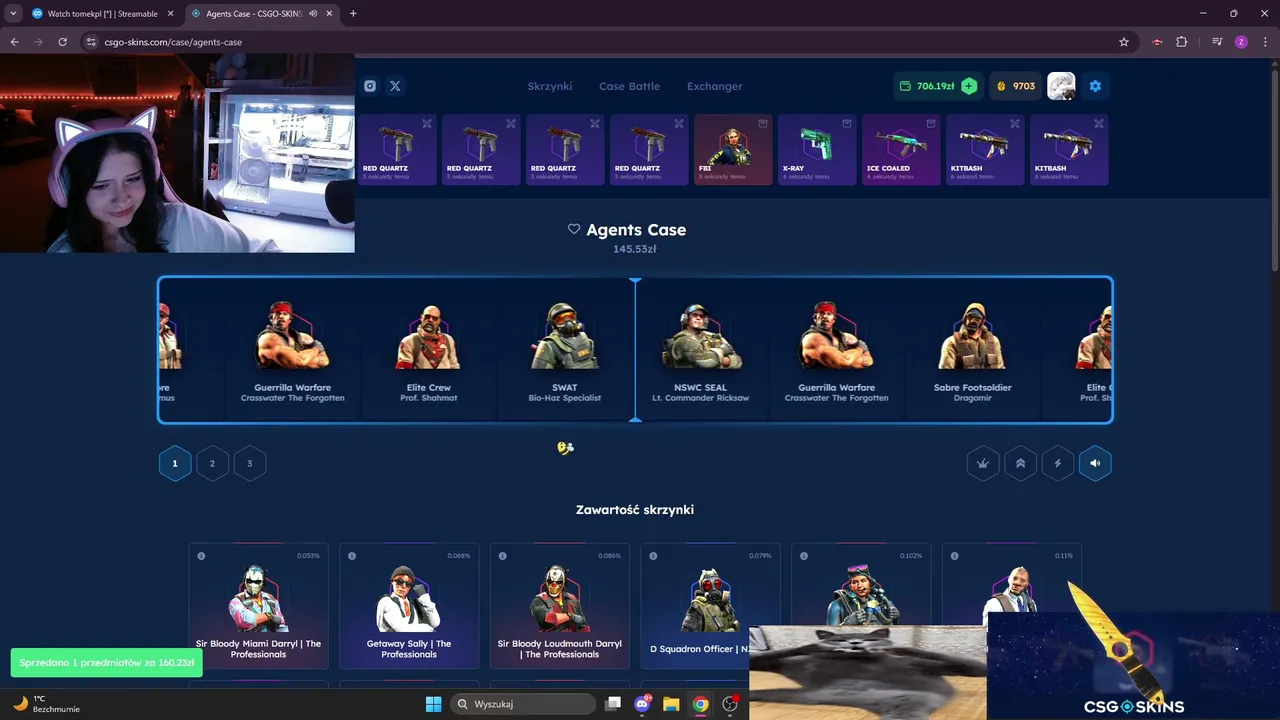The height and width of the screenshot is (720, 1280).
Task: Mute the case opening sound
Action: [1095, 463]
